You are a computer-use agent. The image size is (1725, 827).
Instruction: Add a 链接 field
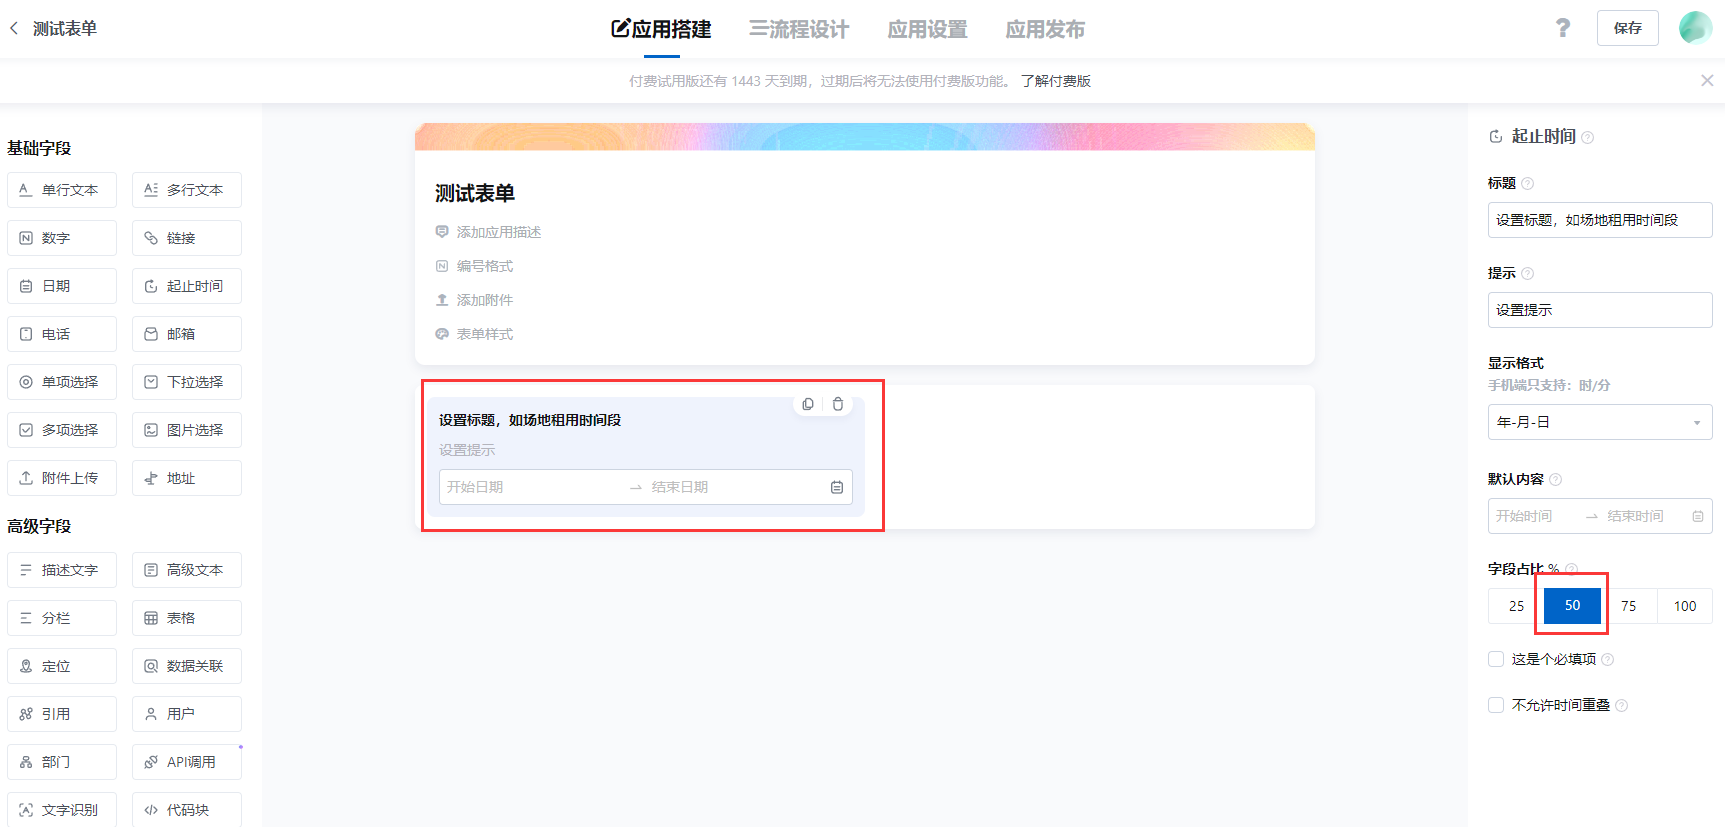pyautogui.click(x=187, y=238)
